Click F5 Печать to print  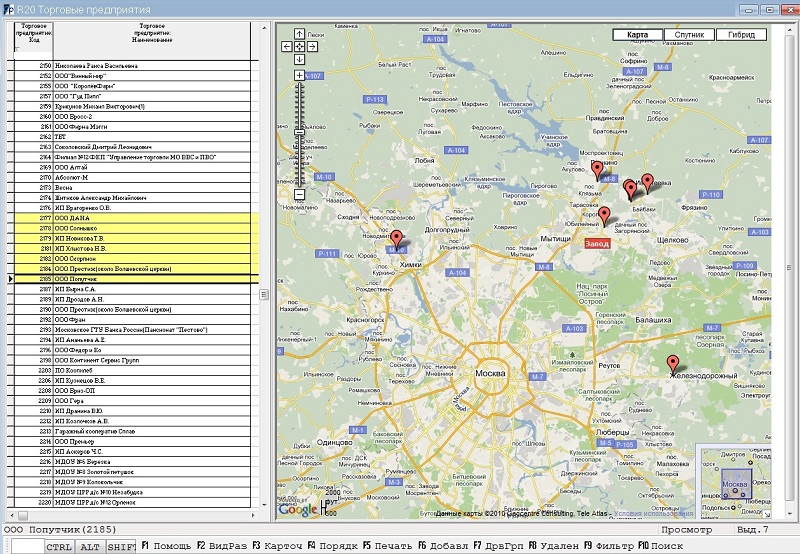point(388,546)
